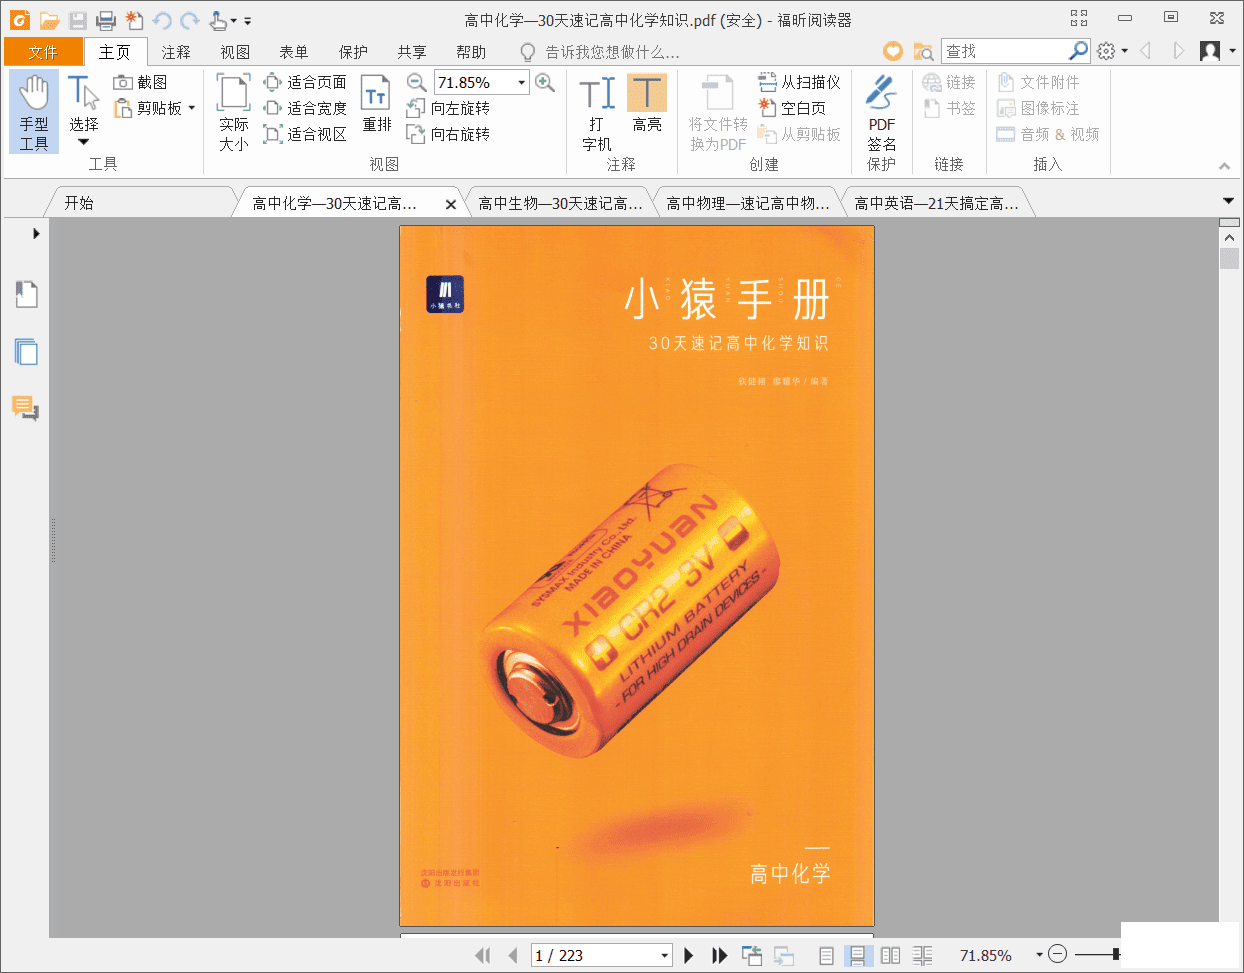The image size is (1244, 973).
Task: Open the search settings gear dropdown
Action: (1112, 51)
